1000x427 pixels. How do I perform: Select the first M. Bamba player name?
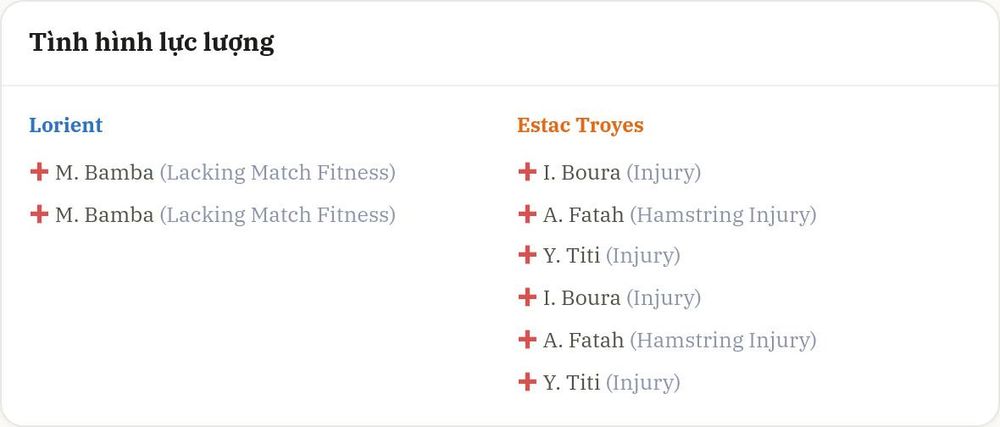pyautogui.click(x=105, y=173)
